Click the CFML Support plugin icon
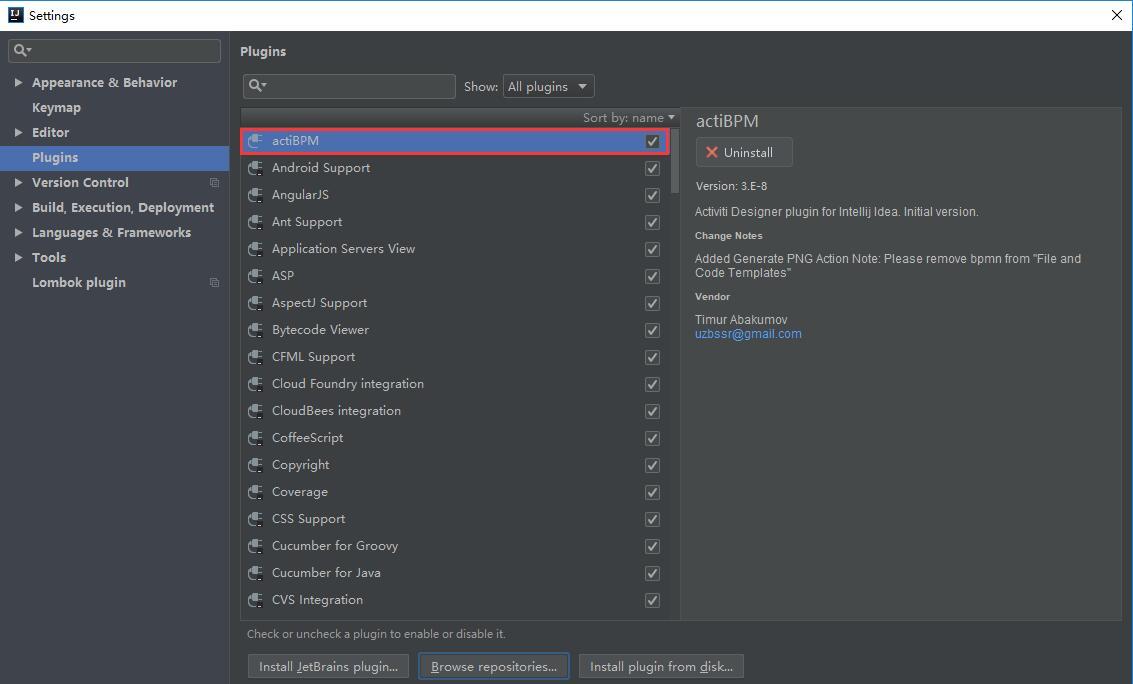The image size is (1133, 684). tap(255, 357)
